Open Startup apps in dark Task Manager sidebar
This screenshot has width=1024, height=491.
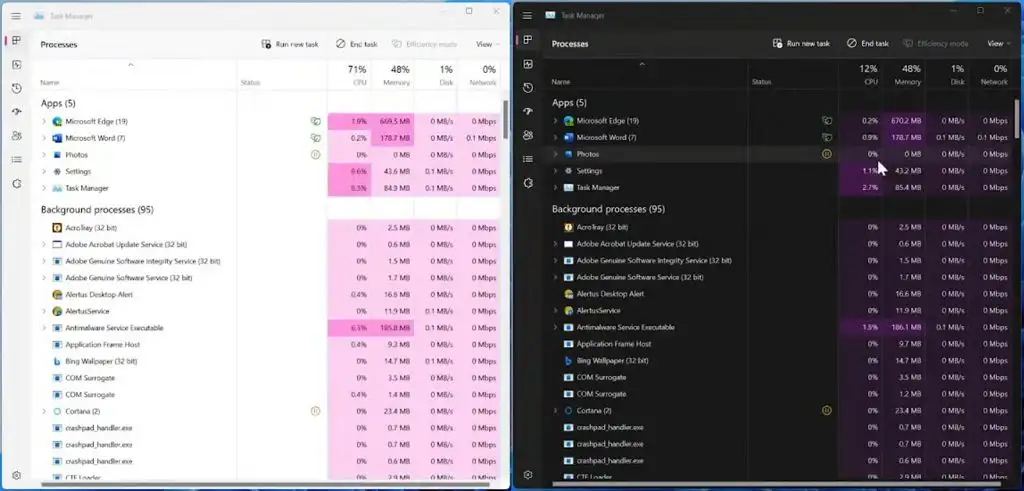(528, 111)
